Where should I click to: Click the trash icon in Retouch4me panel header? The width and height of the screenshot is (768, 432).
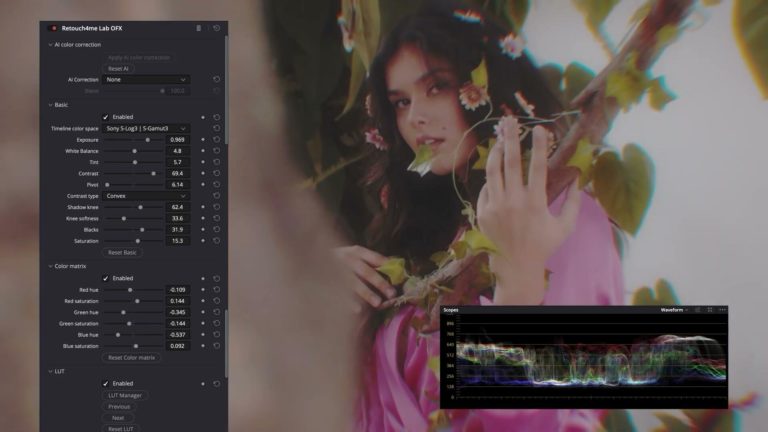198,28
